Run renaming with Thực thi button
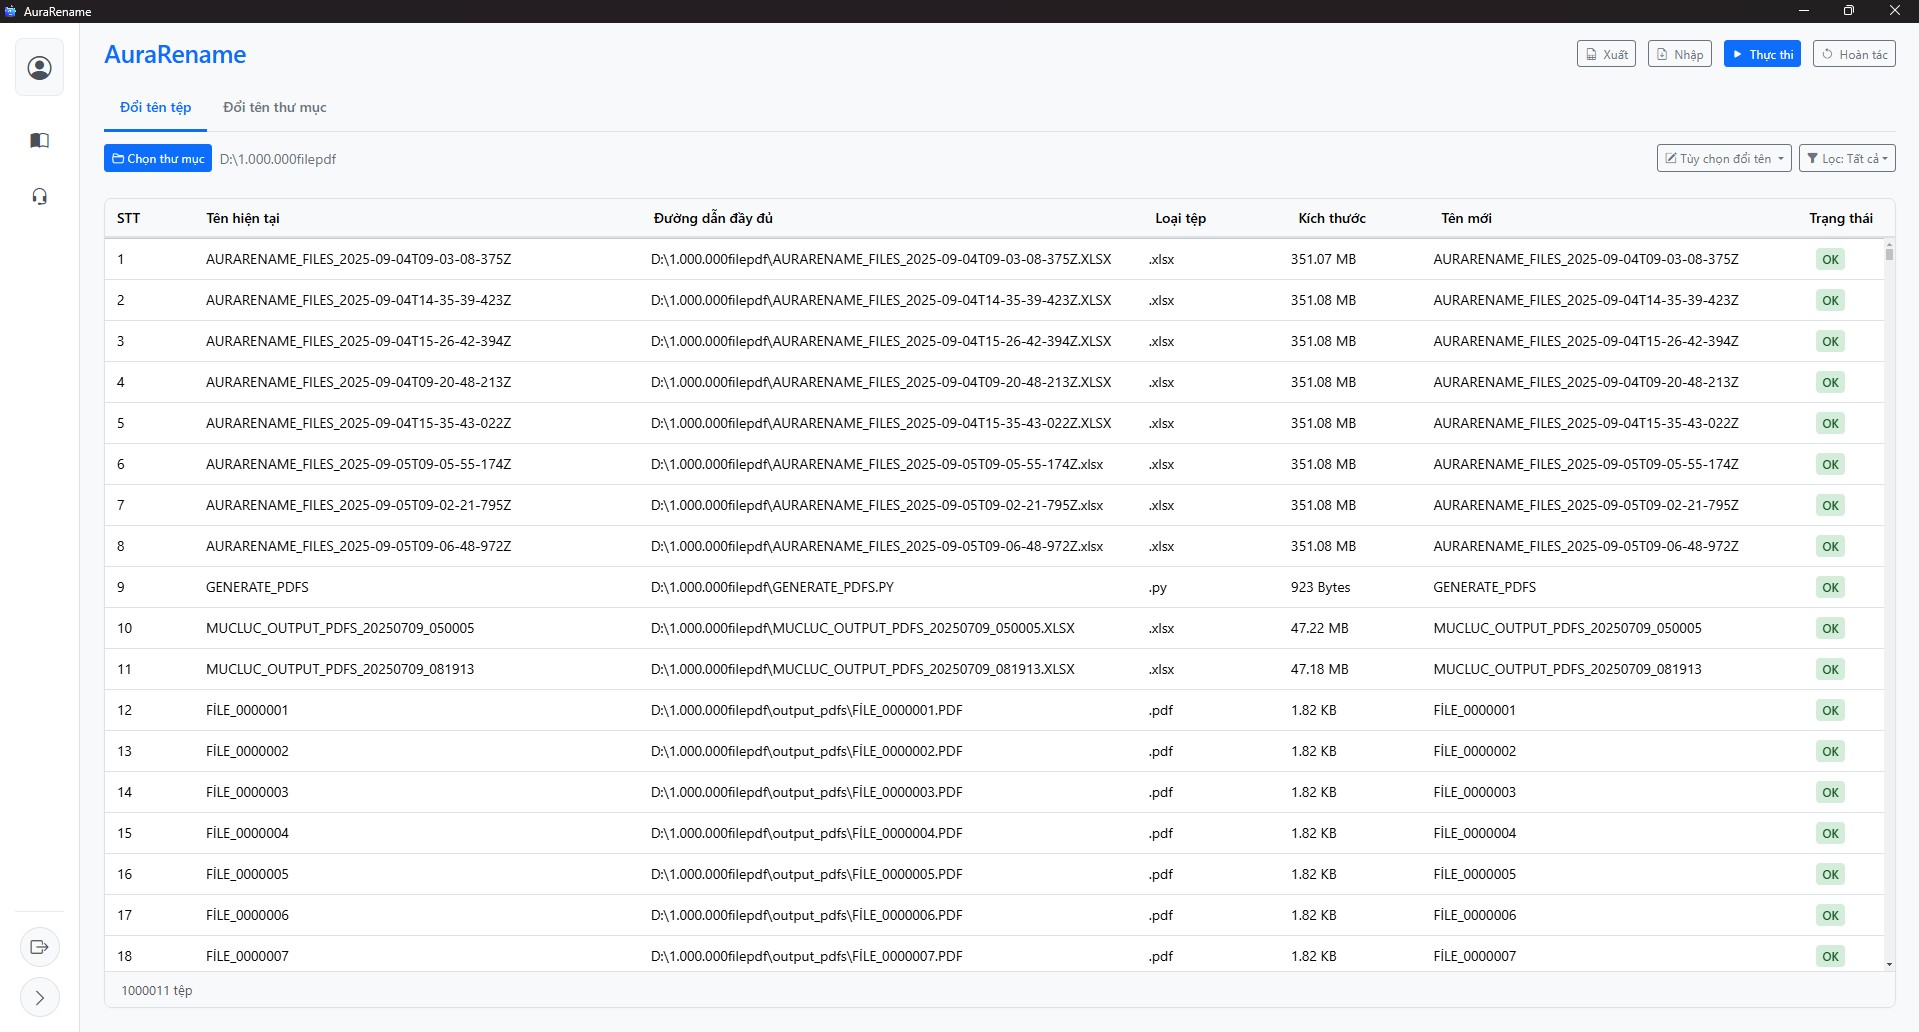 click(1762, 54)
